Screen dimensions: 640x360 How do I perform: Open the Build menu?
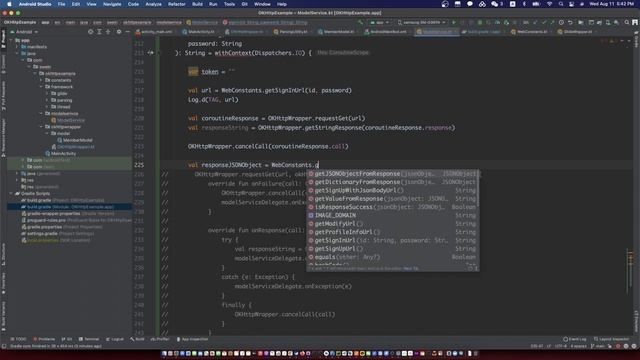point(198,4)
